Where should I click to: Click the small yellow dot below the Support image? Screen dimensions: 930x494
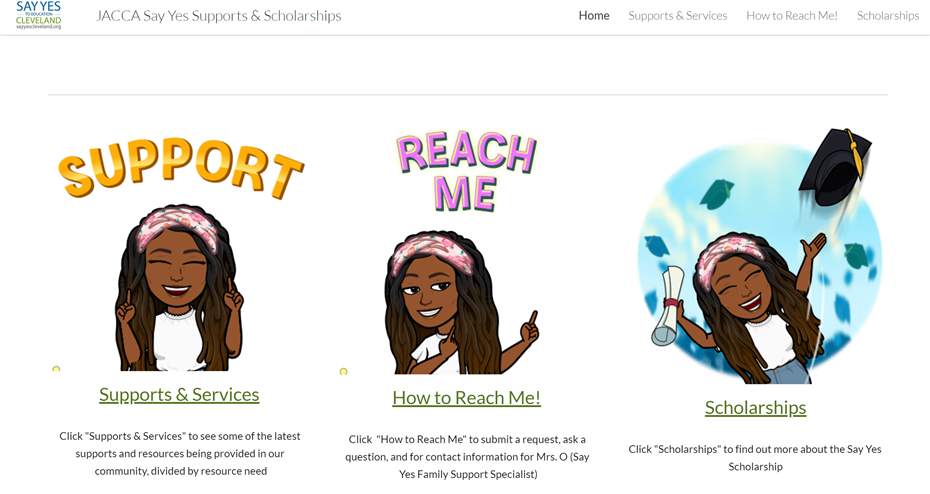56,369
